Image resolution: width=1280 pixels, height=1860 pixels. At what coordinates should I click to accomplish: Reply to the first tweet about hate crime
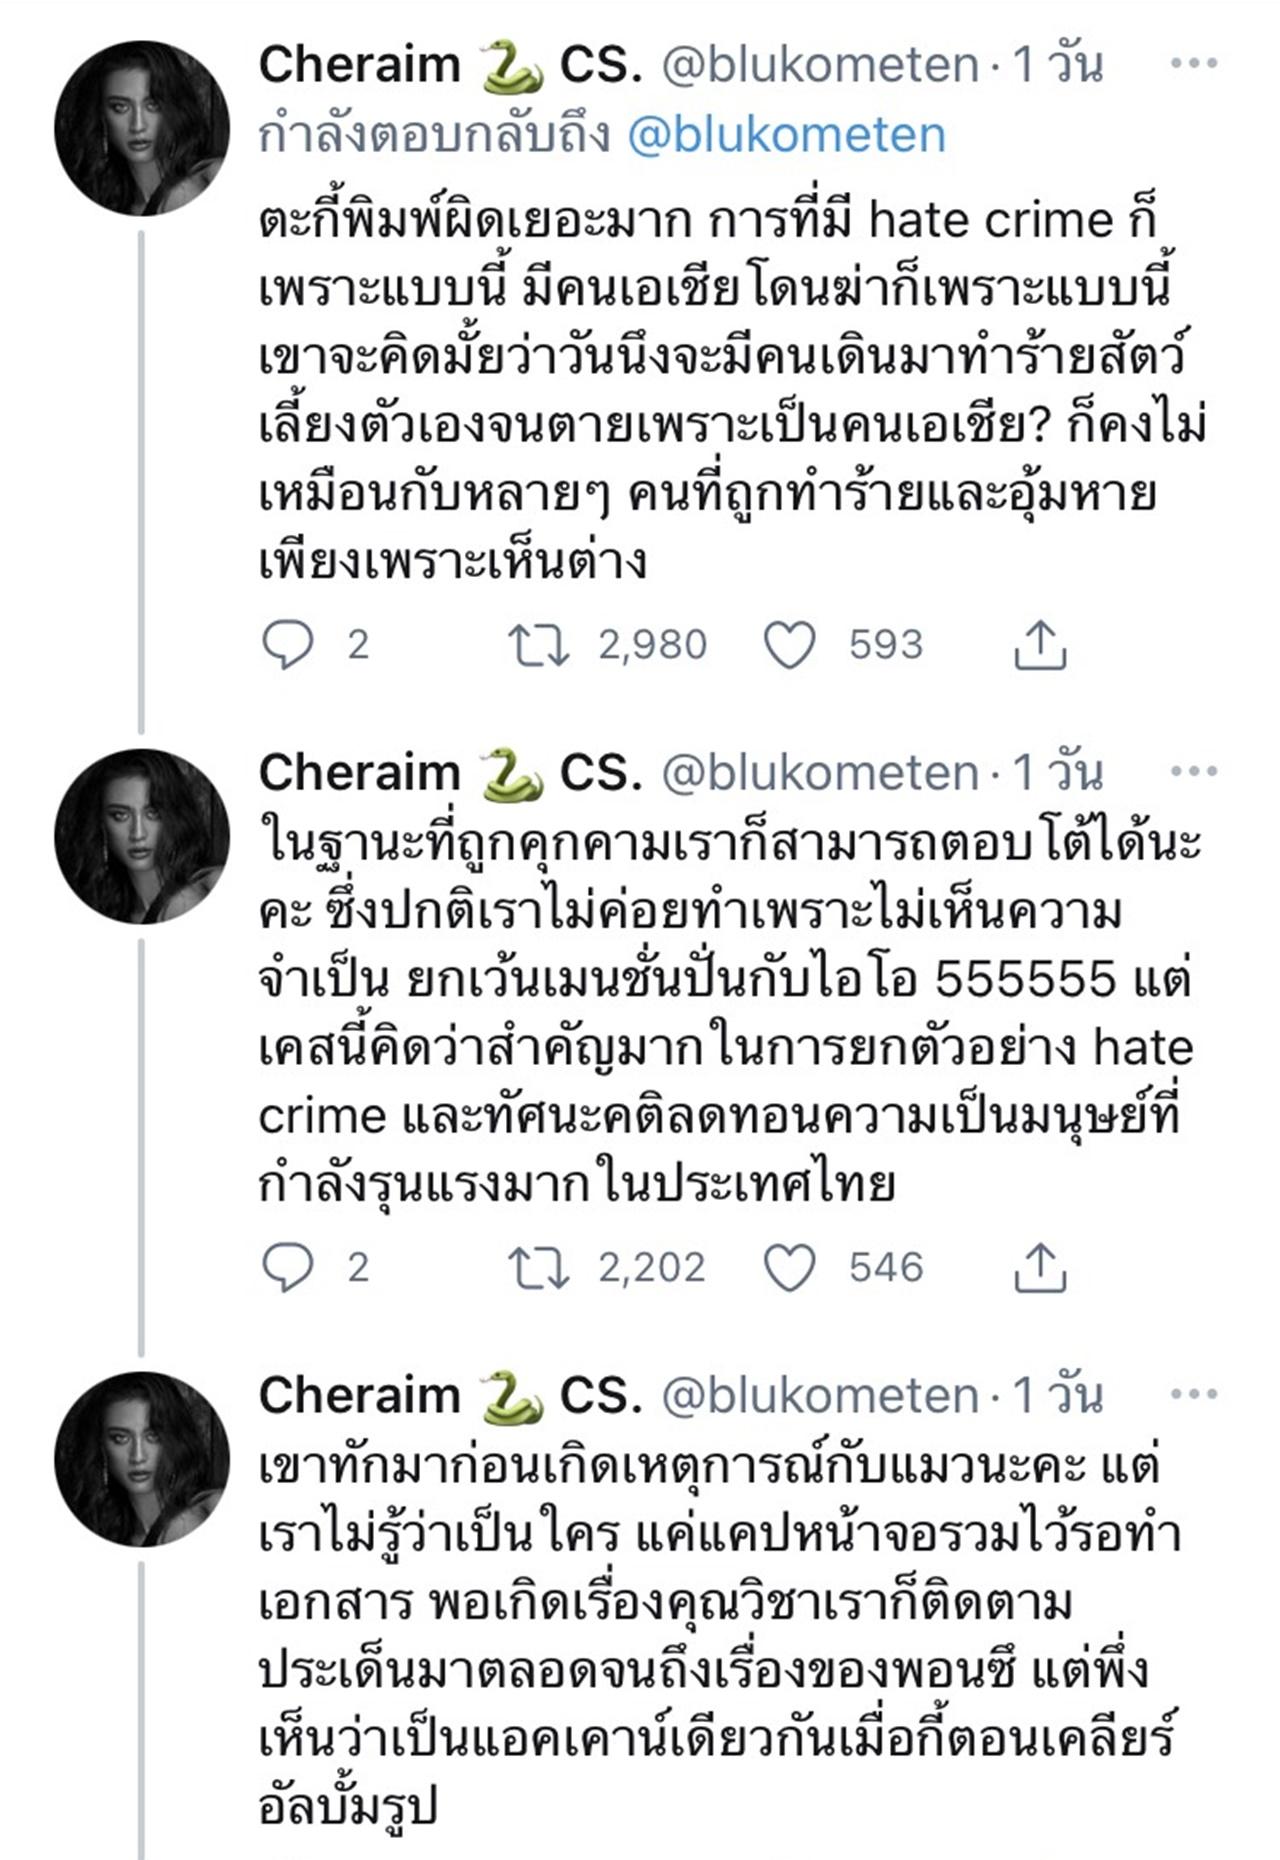pyautogui.click(x=288, y=645)
